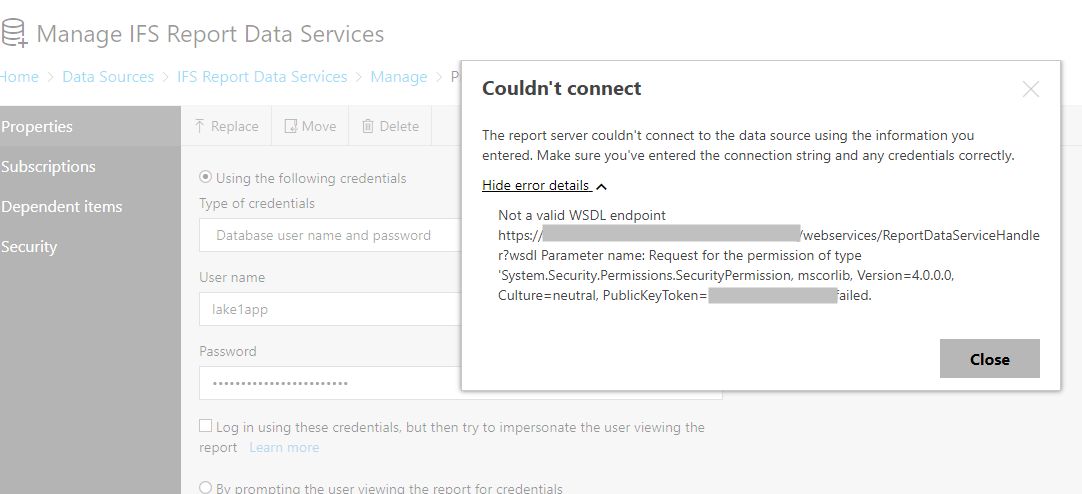Click the Close button in dialog
This screenshot has height=494, width=1082.
click(990, 359)
